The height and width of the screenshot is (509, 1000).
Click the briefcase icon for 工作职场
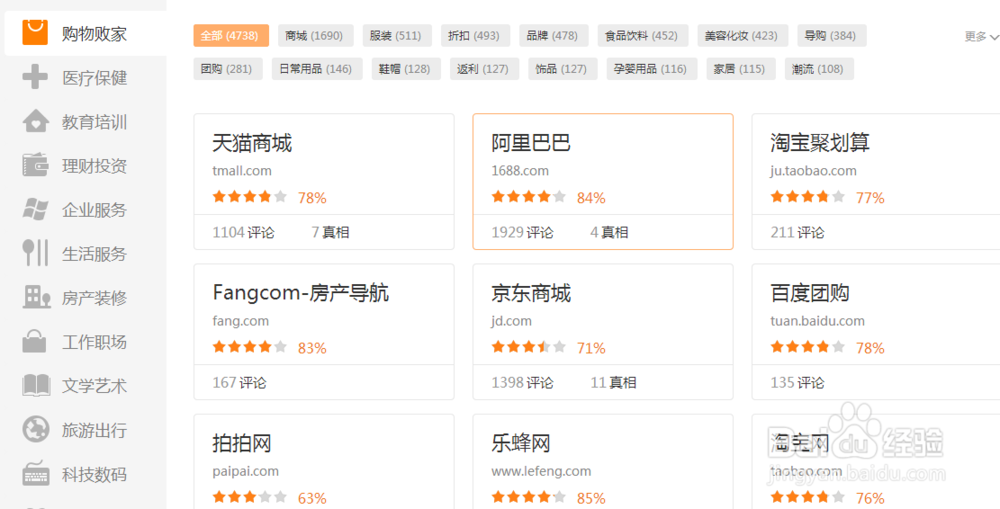coord(34,341)
